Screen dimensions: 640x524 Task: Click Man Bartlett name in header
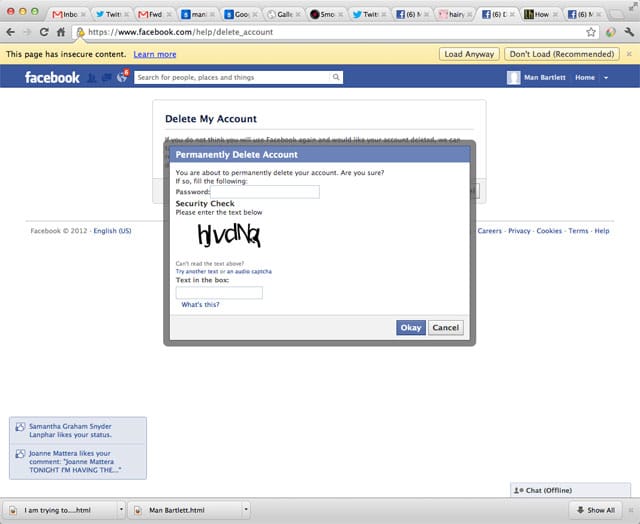tap(545, 77)
